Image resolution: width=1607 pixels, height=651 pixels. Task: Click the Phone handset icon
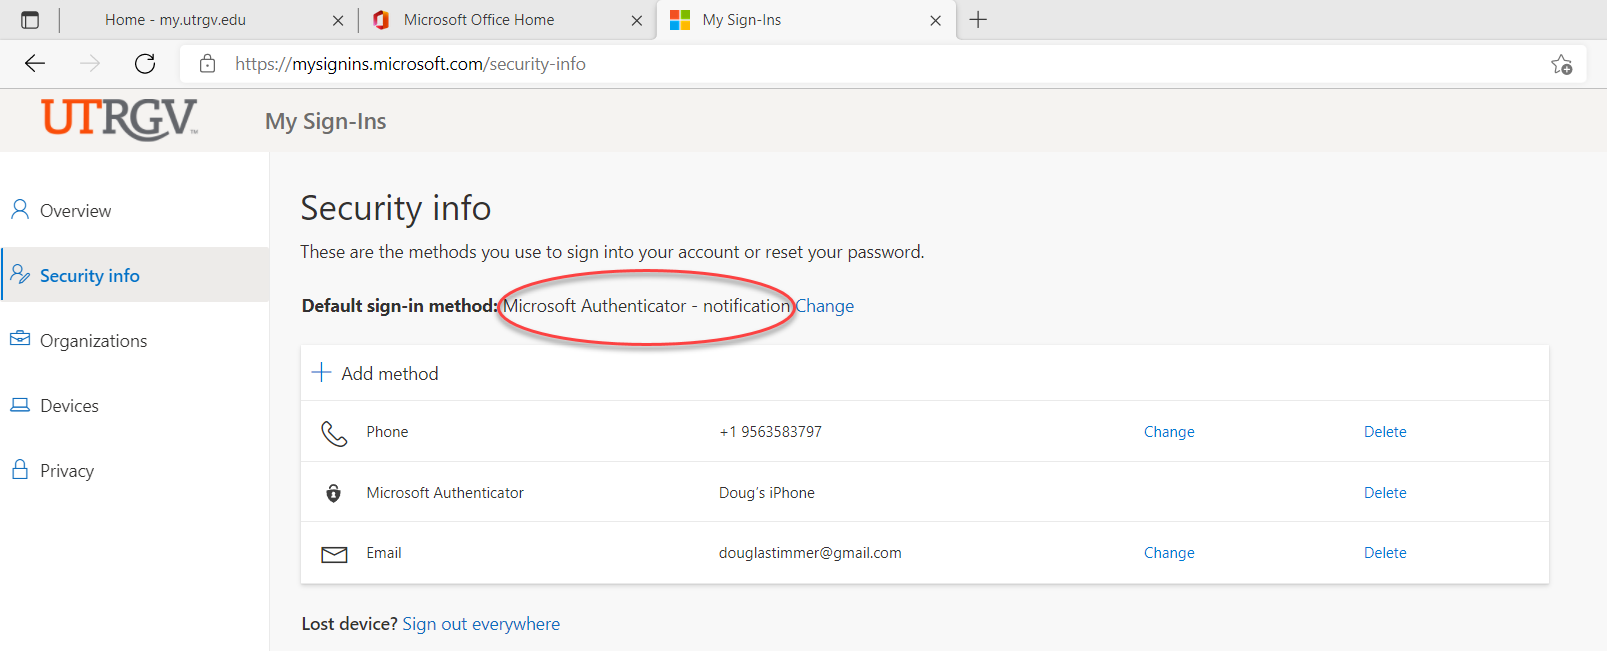click(x=334, y=433)
